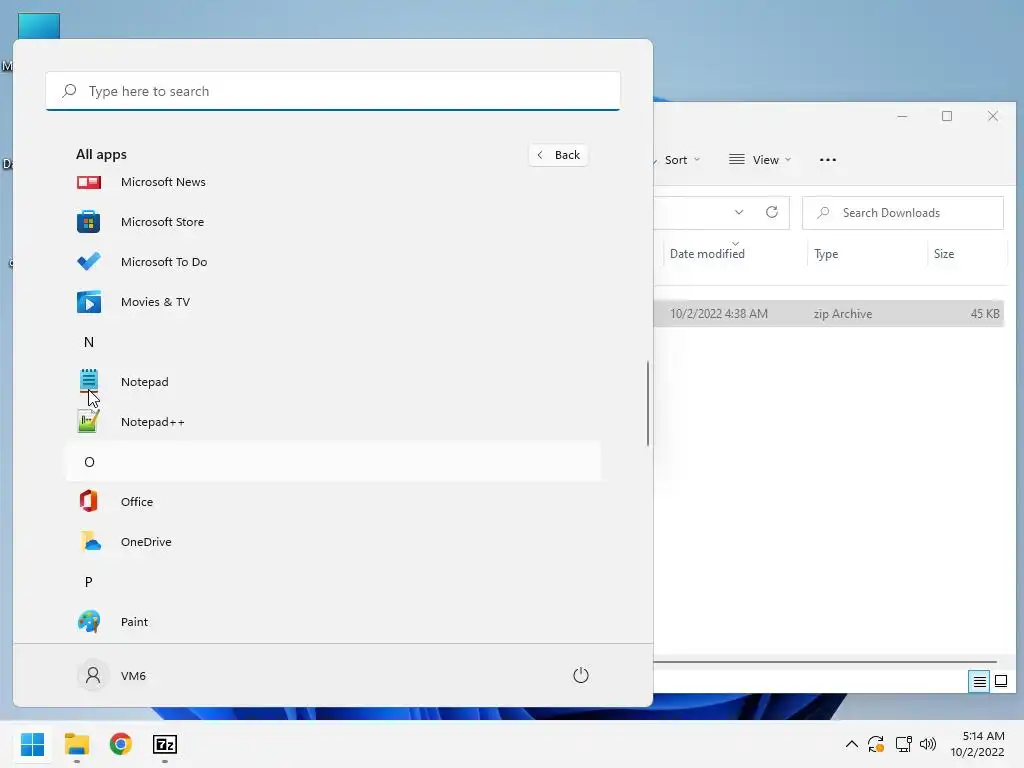Open OneDrive cloud icon

pos(90,541)
